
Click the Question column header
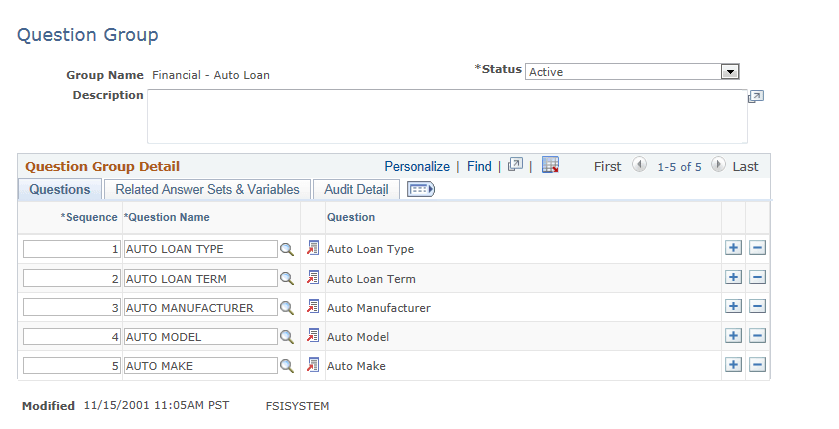pos(351,217)
